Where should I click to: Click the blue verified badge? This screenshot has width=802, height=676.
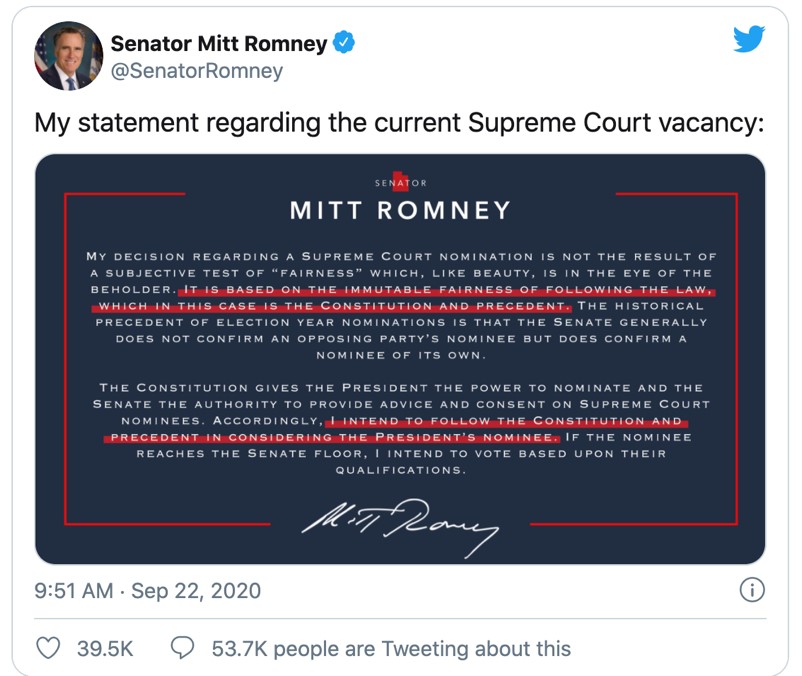click(x=344, y=42)
